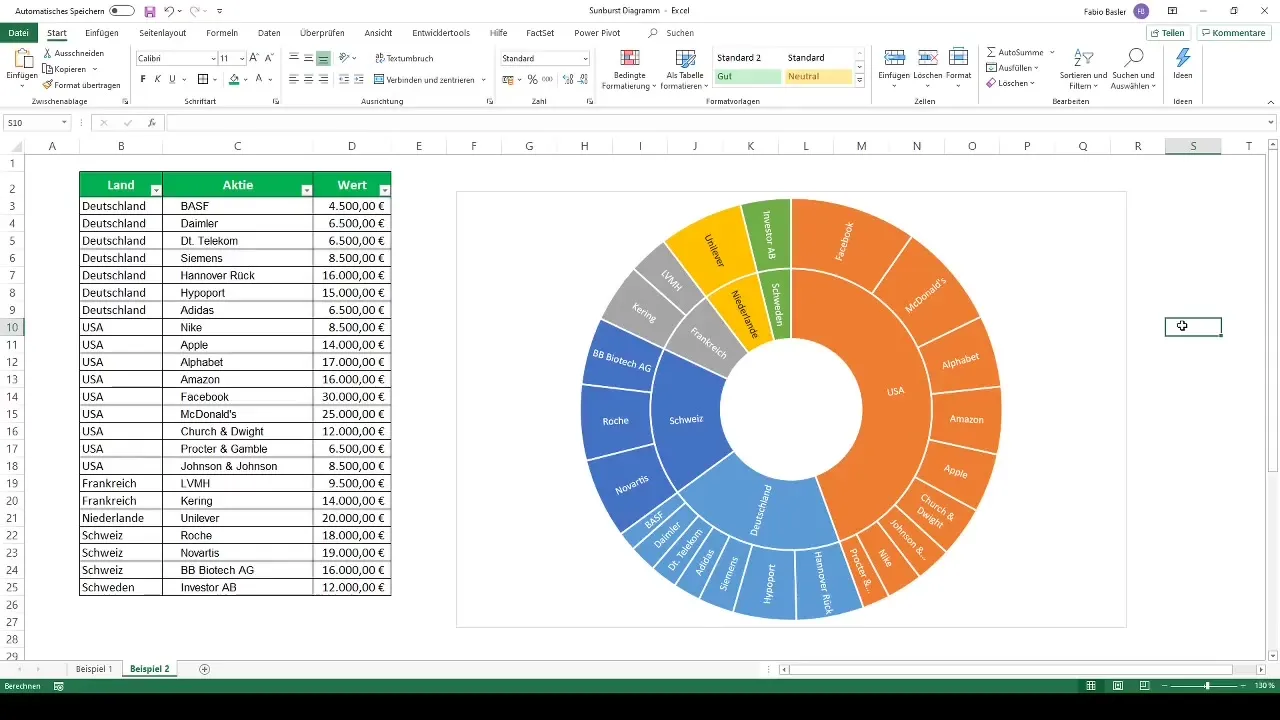Screen dimensions: 1280x720
Task: Open the Aktie column filter dropdown
Action: pos(306,190)
